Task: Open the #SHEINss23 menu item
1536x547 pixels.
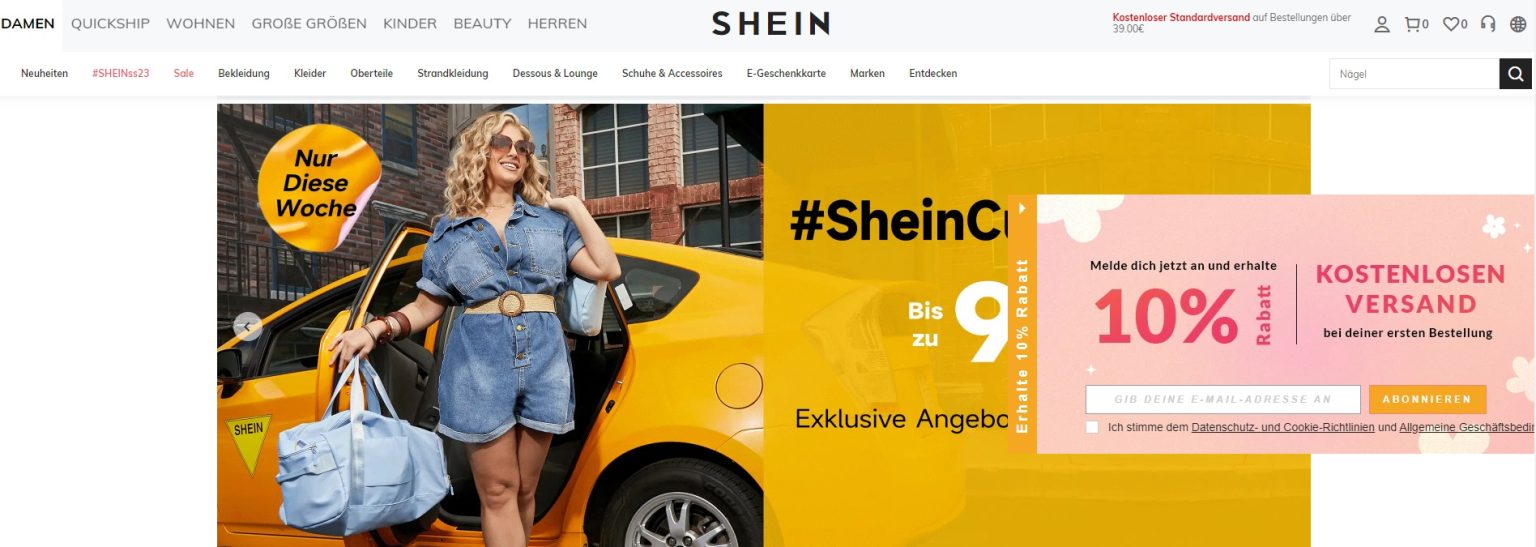Action: (x=121, y=73)
